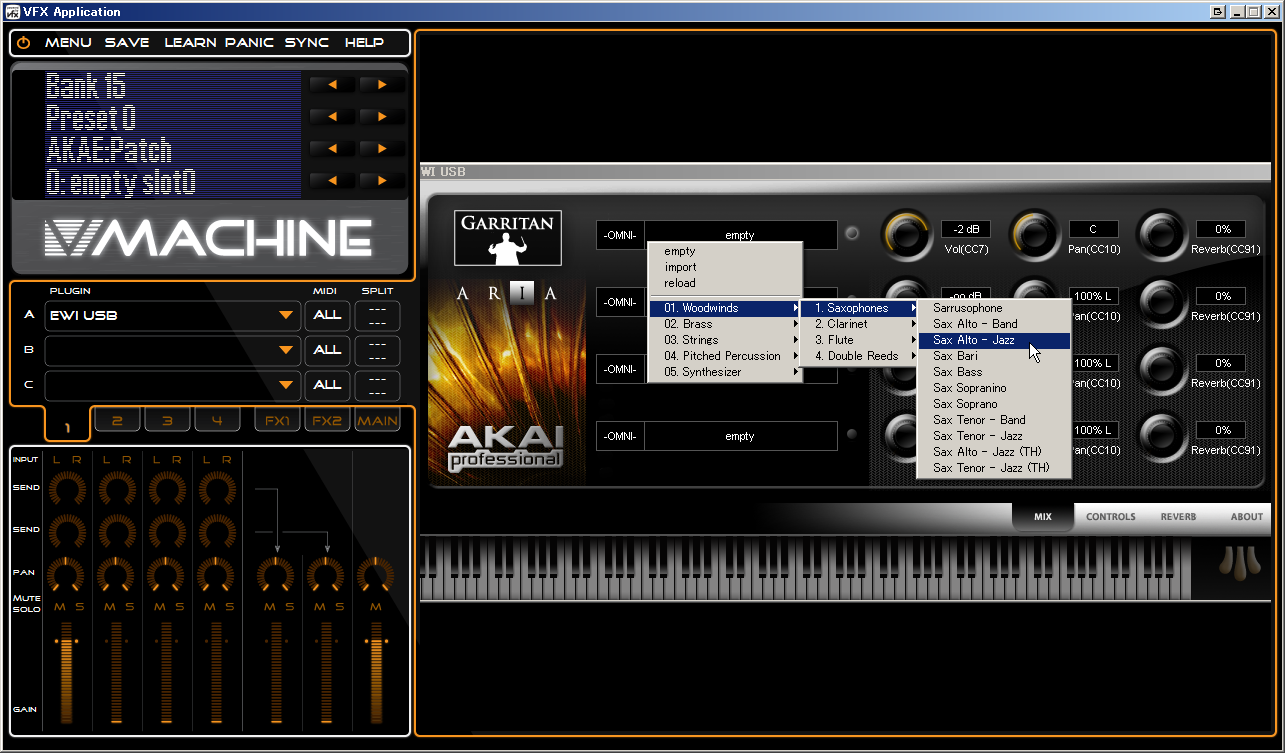Image resolution: width=1285 pixels, height=753 pixels.
Task: Mute mixer channel 2 with its M button
Action: point(108,607)
